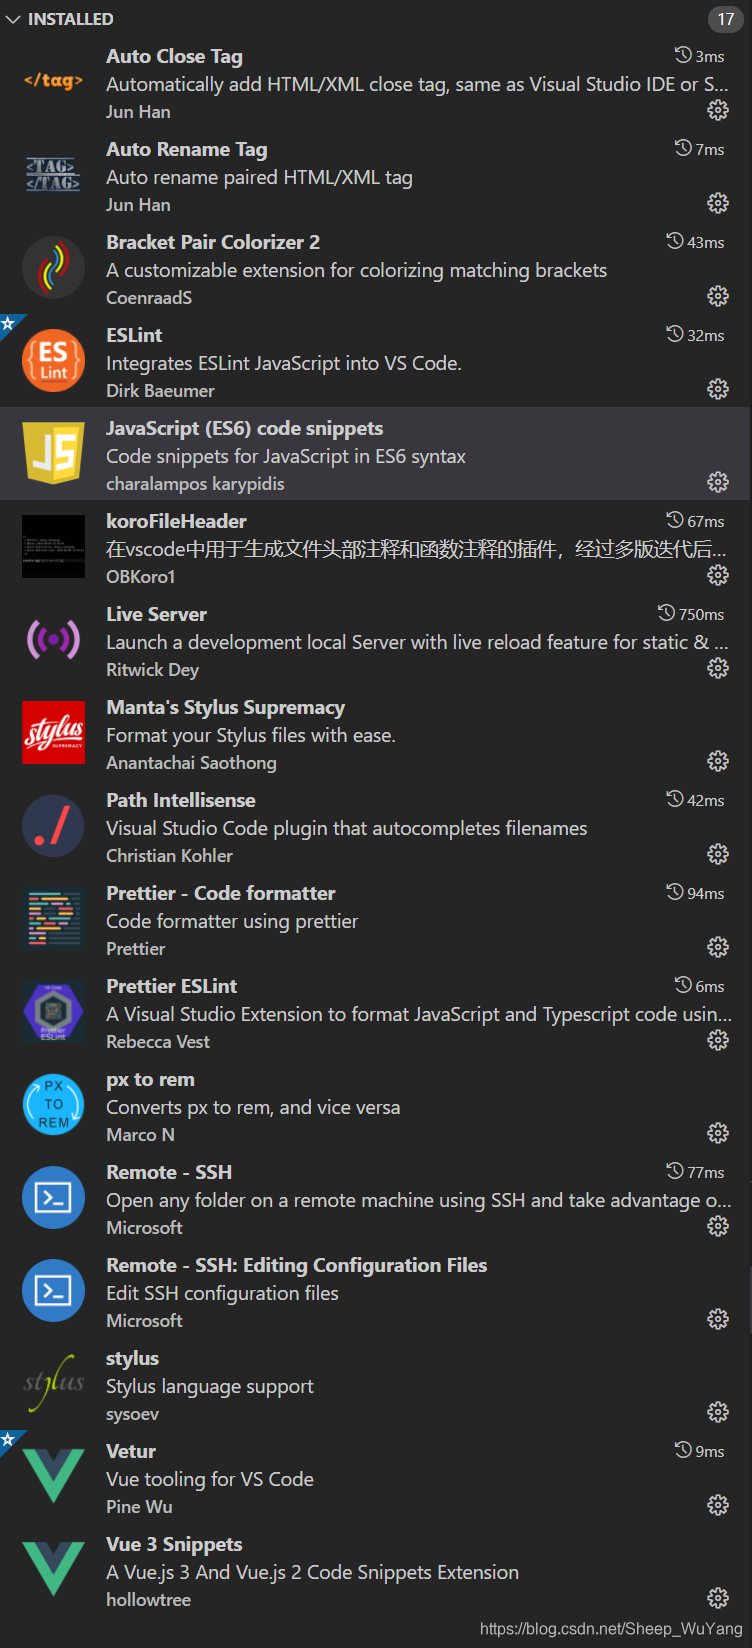Open the gear menu for Auto Close Tag
This screenshot has width=752, height=1648.
click(718, 110)
